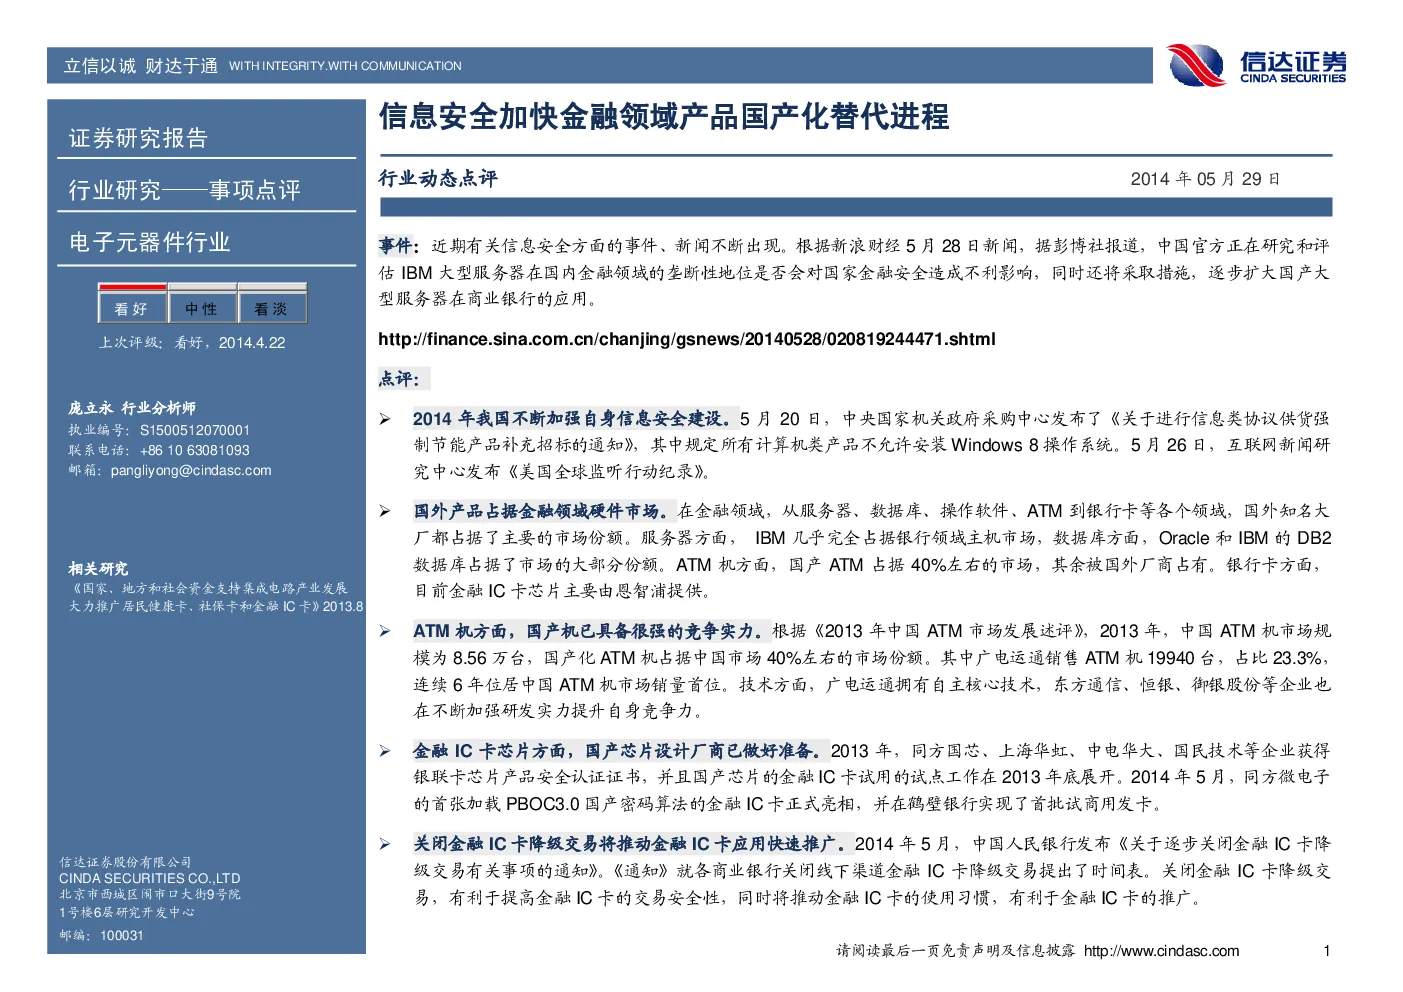Select the 看淡 rating box

click(272, 303)
